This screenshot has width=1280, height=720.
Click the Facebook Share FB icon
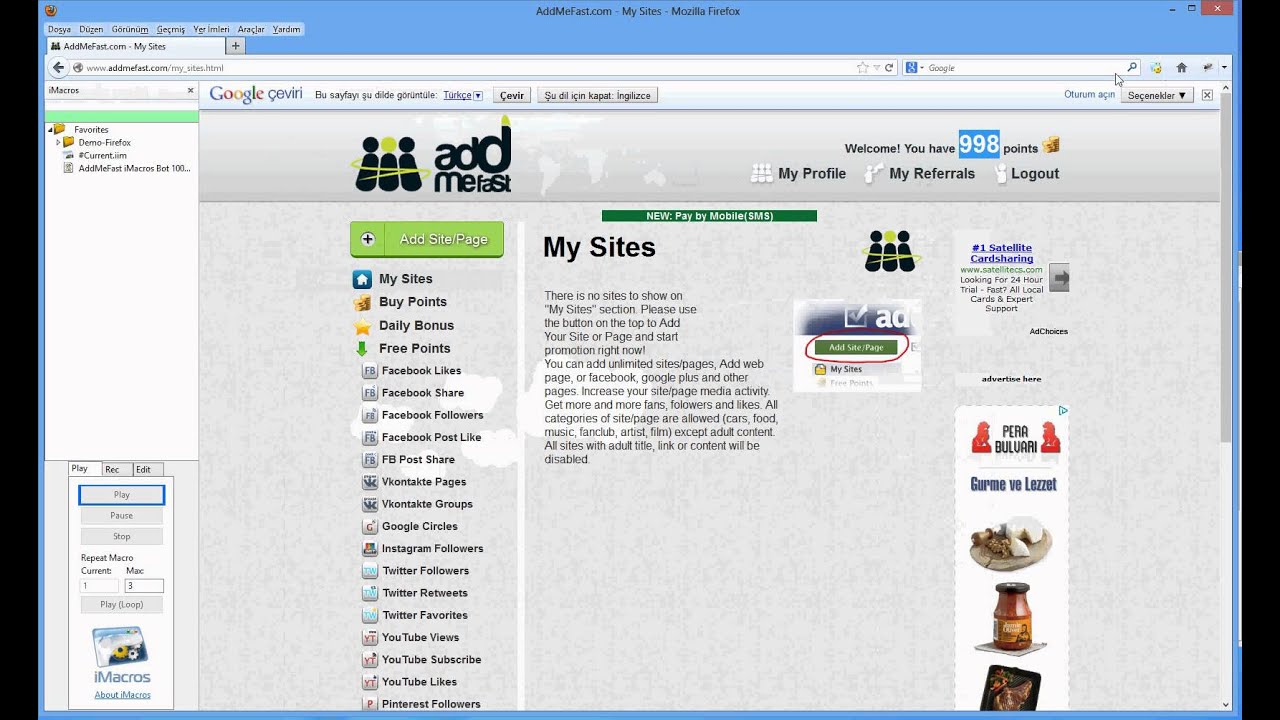pyautogui.click(x=370, y=393)
